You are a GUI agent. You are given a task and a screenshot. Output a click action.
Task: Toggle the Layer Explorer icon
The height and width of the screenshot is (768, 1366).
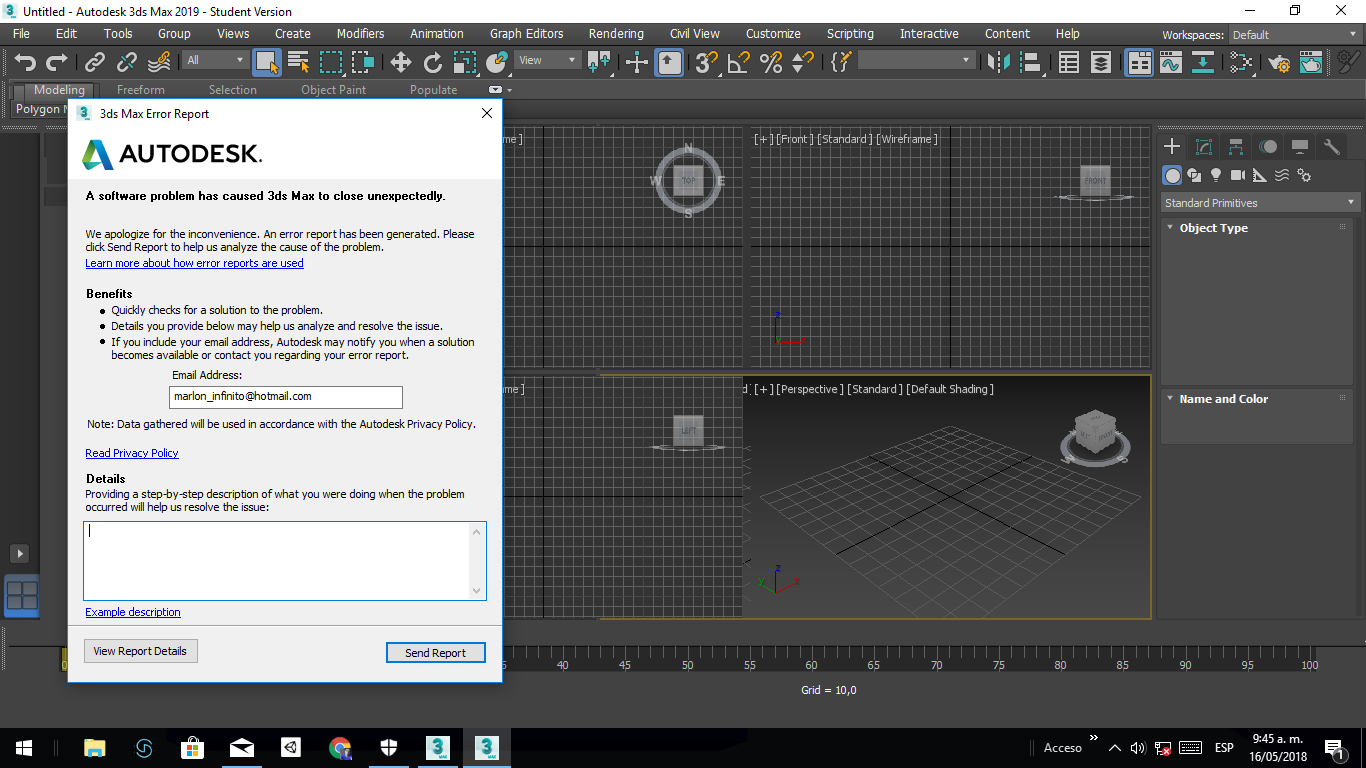coord(1101,63)
